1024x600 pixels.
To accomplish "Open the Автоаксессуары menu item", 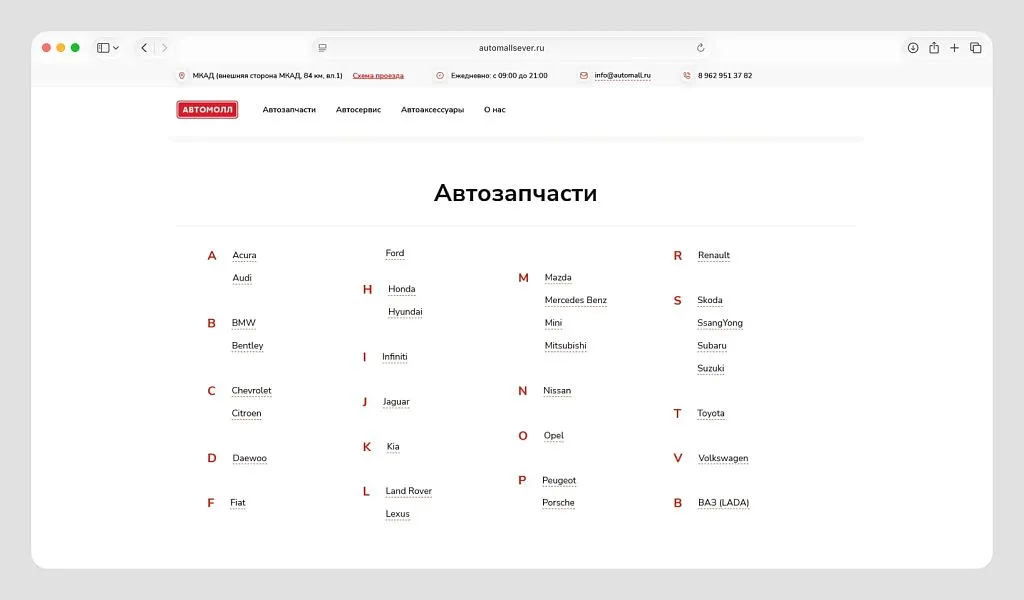I will pyautogui.click(x=432, y=110).
